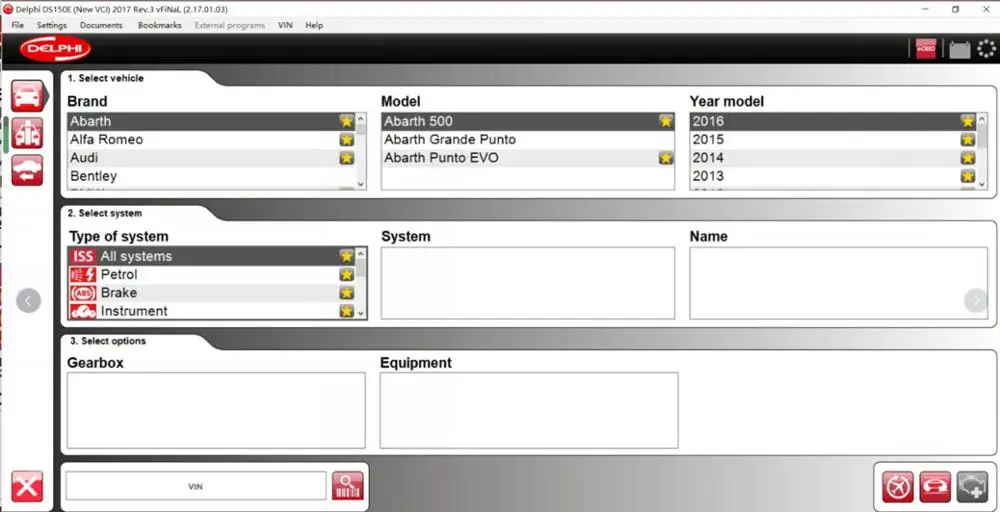Open the Settings menu
This screenshot has width=1000, height=512.
[x=52, y=26]
